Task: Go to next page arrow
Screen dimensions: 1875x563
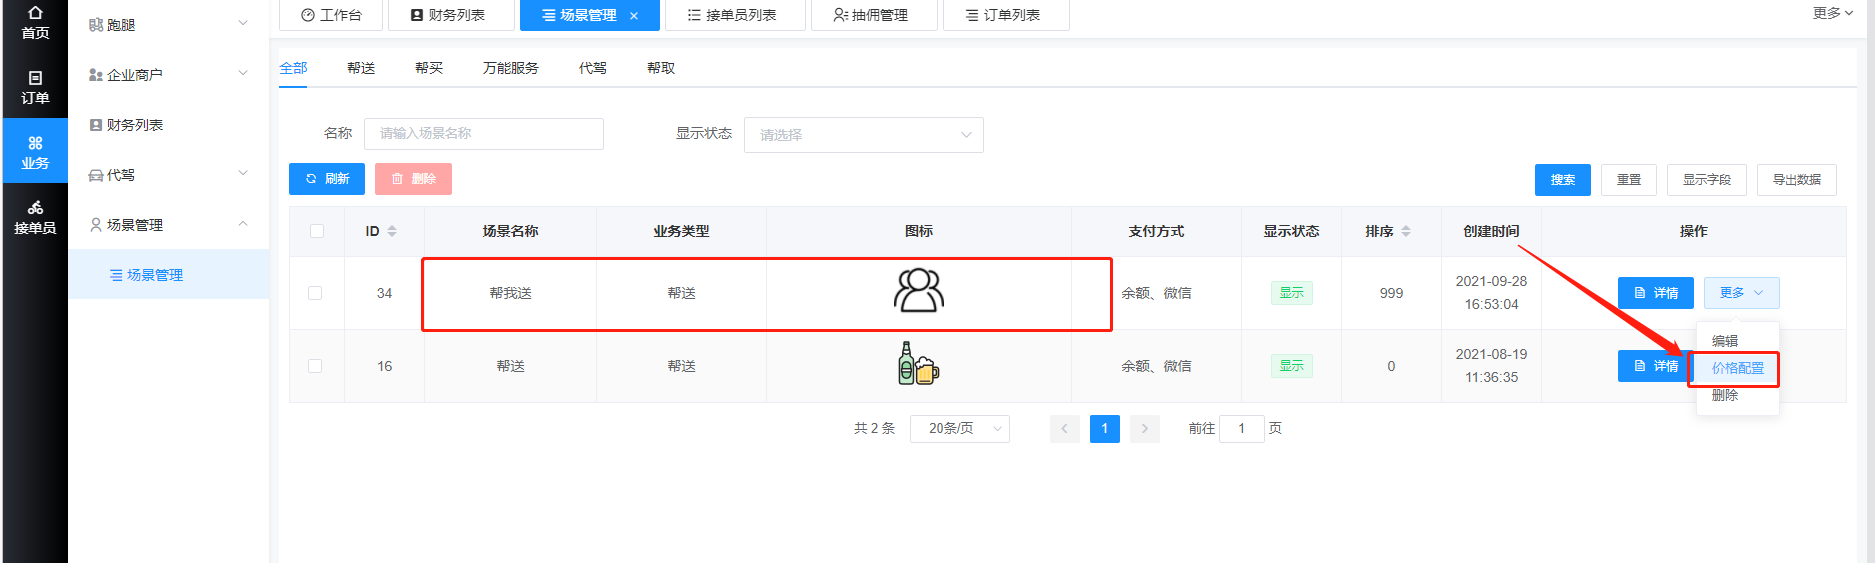Action: [x=1145, y=429]
